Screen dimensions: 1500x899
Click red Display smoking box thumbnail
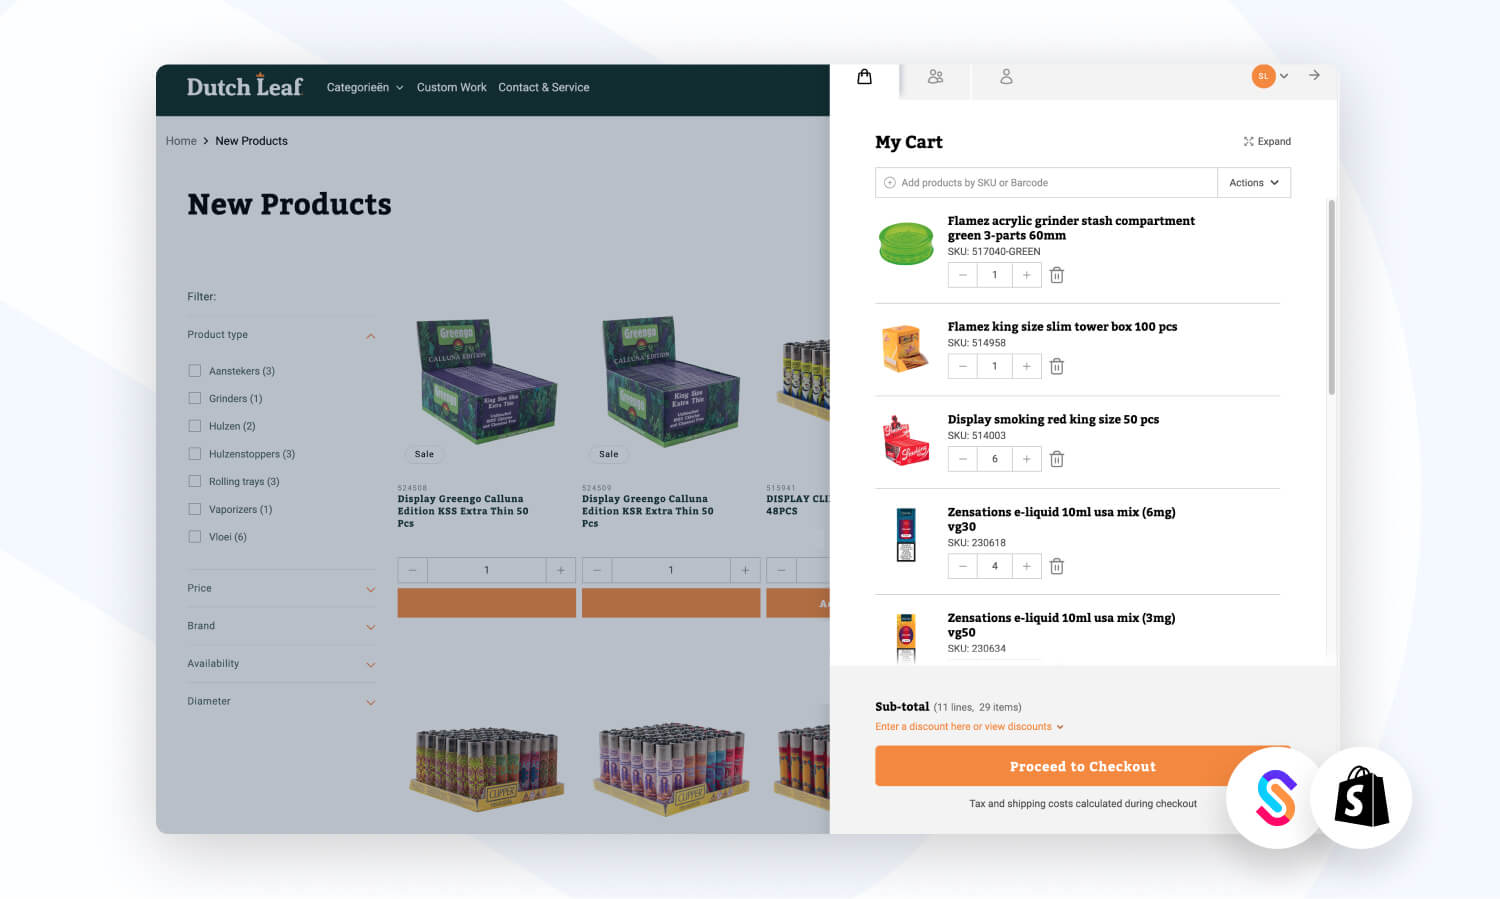click(x=906, y=441)
